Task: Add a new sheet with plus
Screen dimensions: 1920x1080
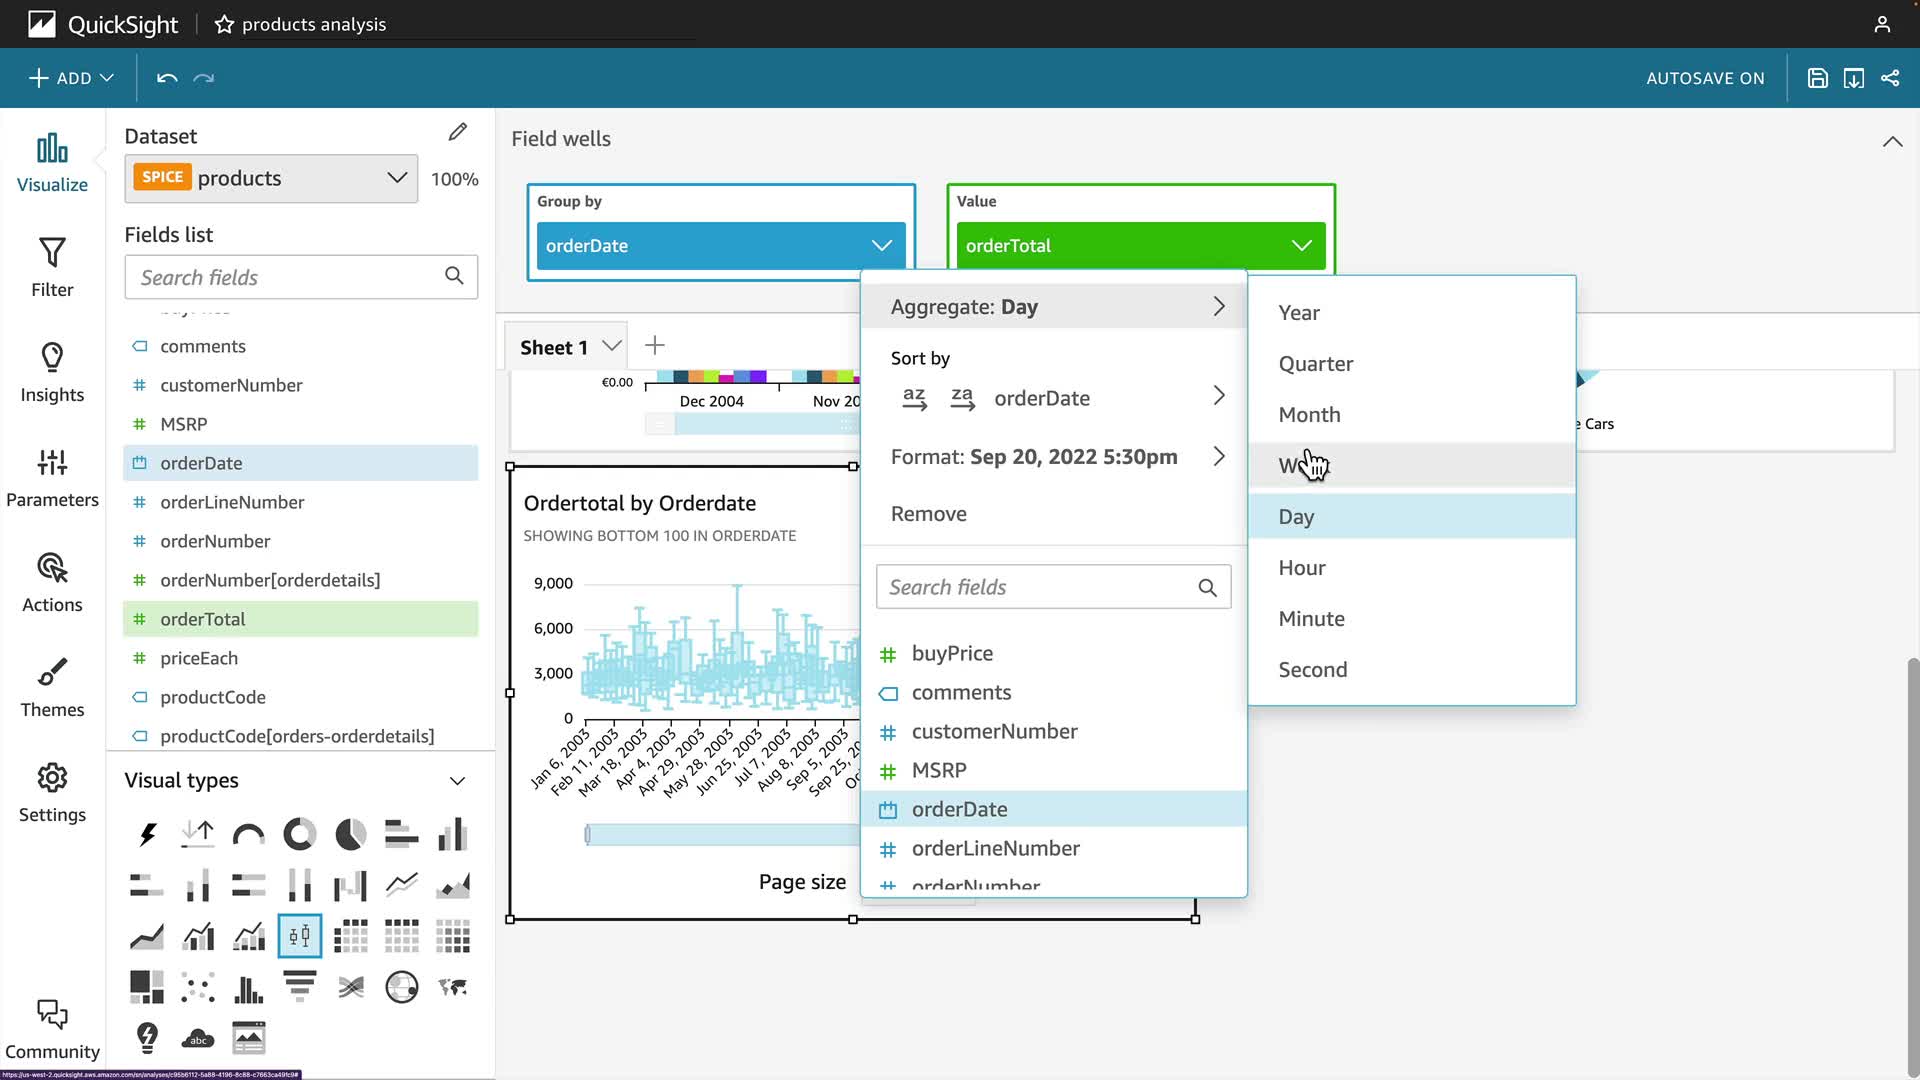Action: 655,346
